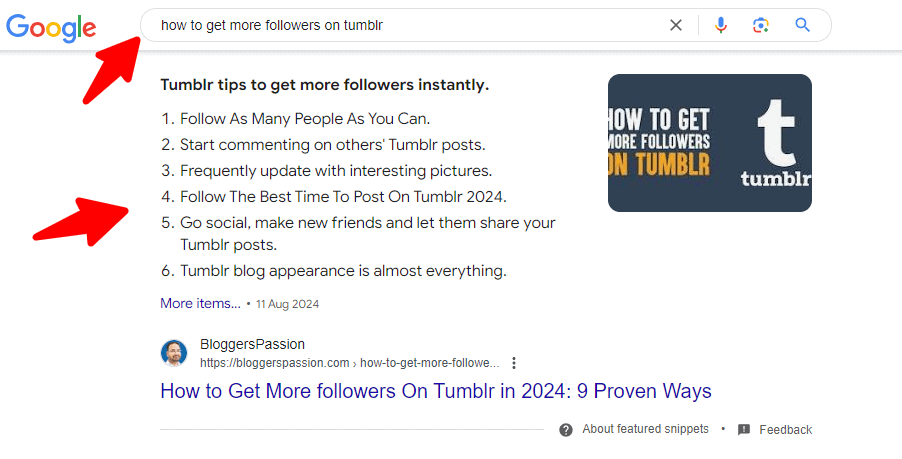902x459 pixels.
Task: Open the Tumblr followers thumbnail image
Action: tap(709, 143)
